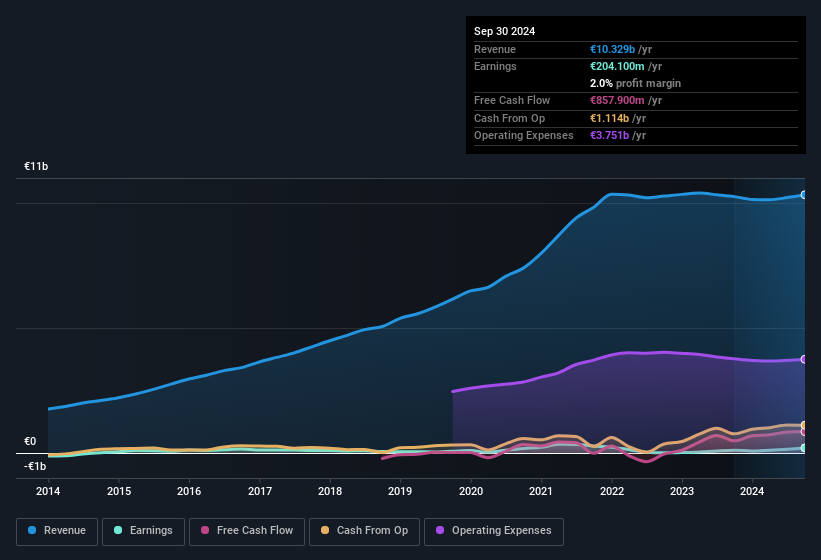Click the Revenue label in tooltip
This screenshot has height=560, width=821.
pyautogui.click(x=495, y=49)
